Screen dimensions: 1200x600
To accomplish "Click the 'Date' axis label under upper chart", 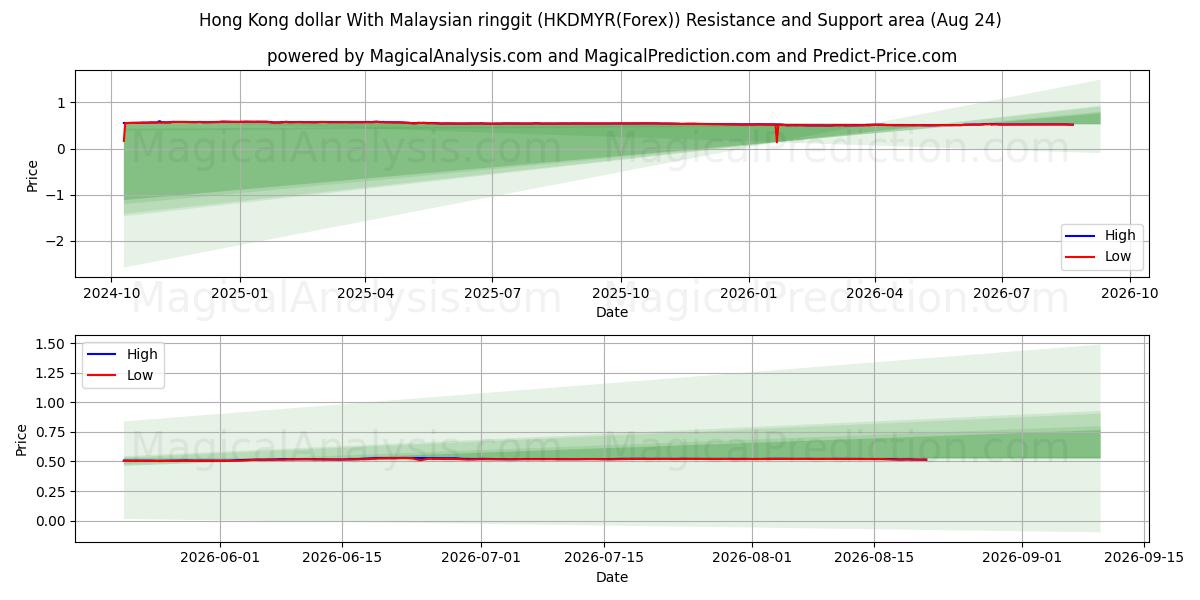I will [x=612, y=312].
